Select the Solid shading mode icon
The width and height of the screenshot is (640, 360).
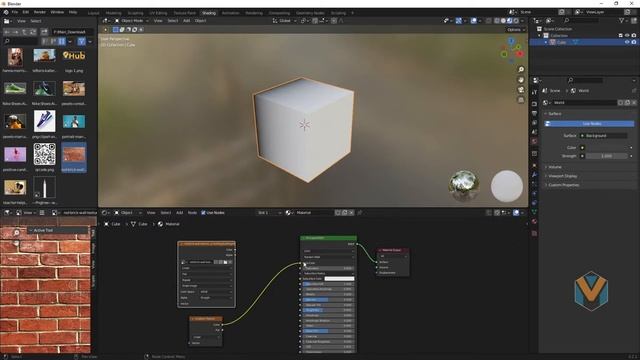(x=503, y=20)
